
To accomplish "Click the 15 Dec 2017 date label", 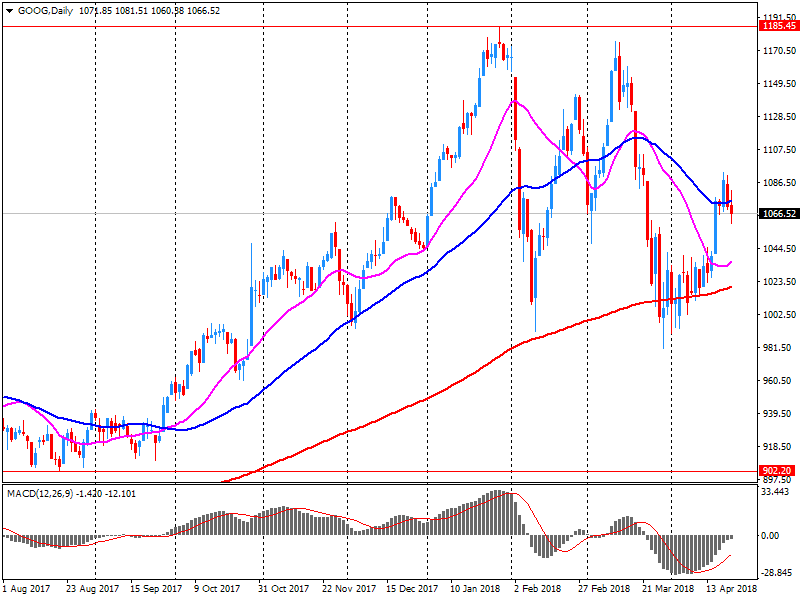I will (412, 588).
